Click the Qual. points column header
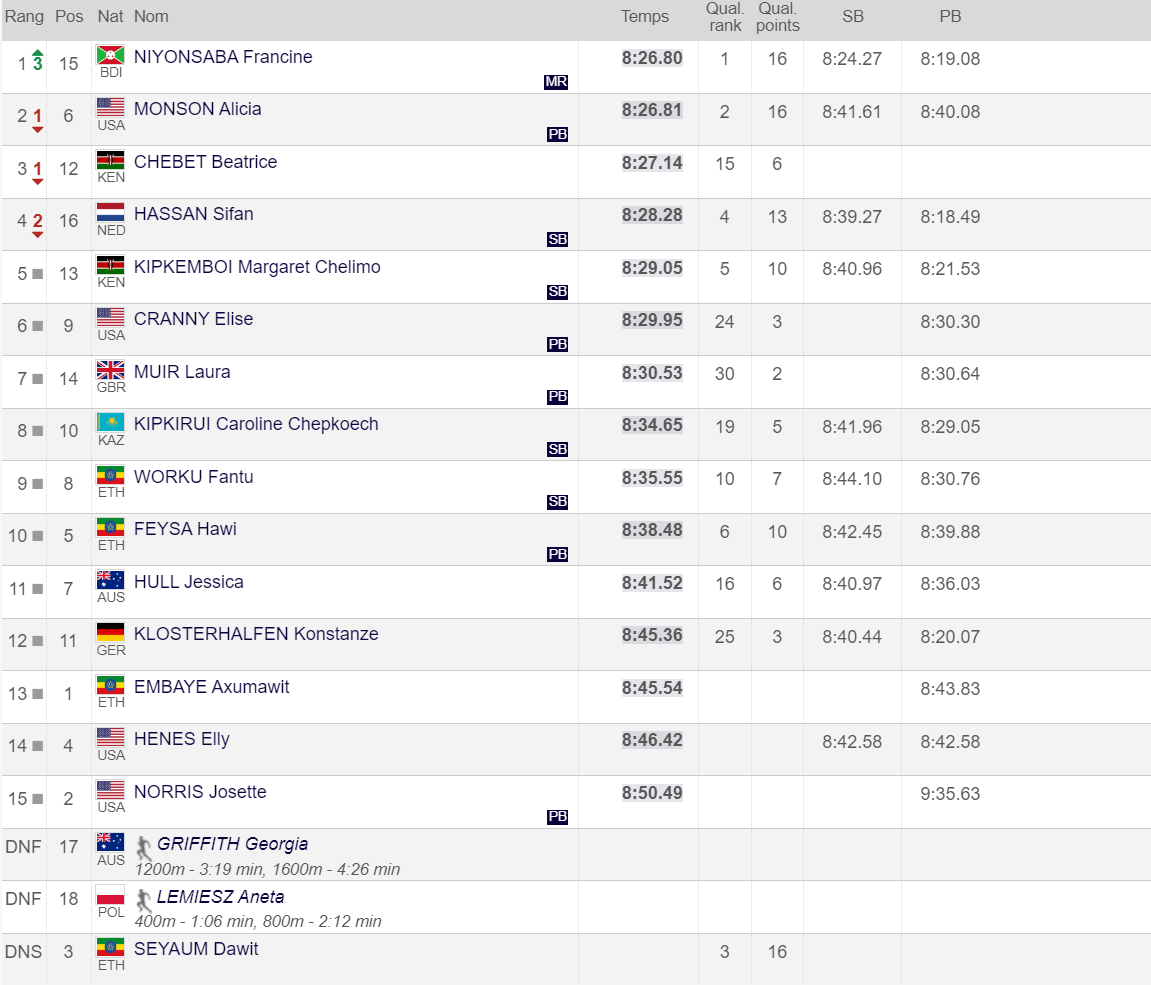1151x985 pixels. pyautogui.click(x=777, y=17)
